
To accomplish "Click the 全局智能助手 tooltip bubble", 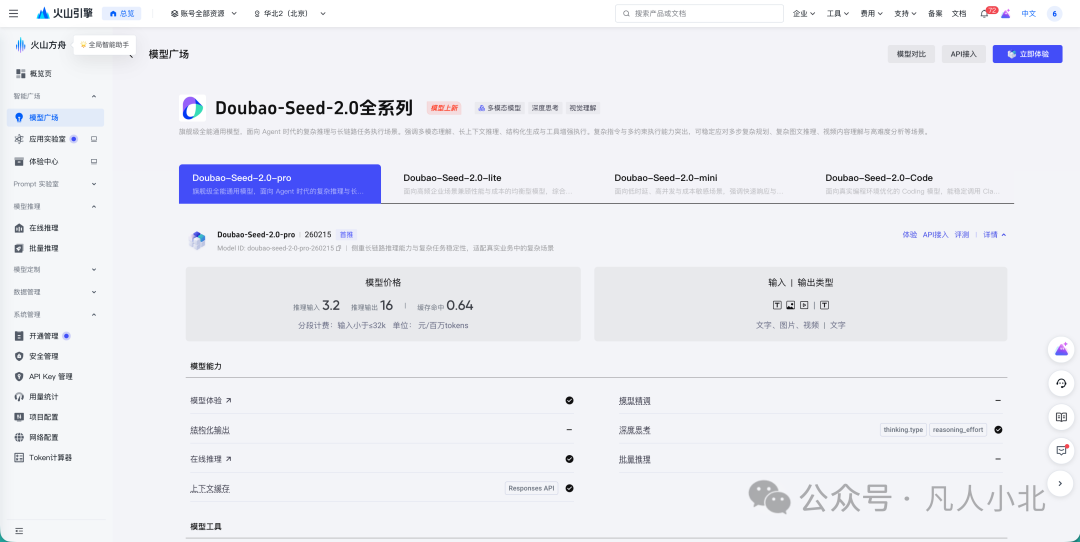I will coord(105,45).
